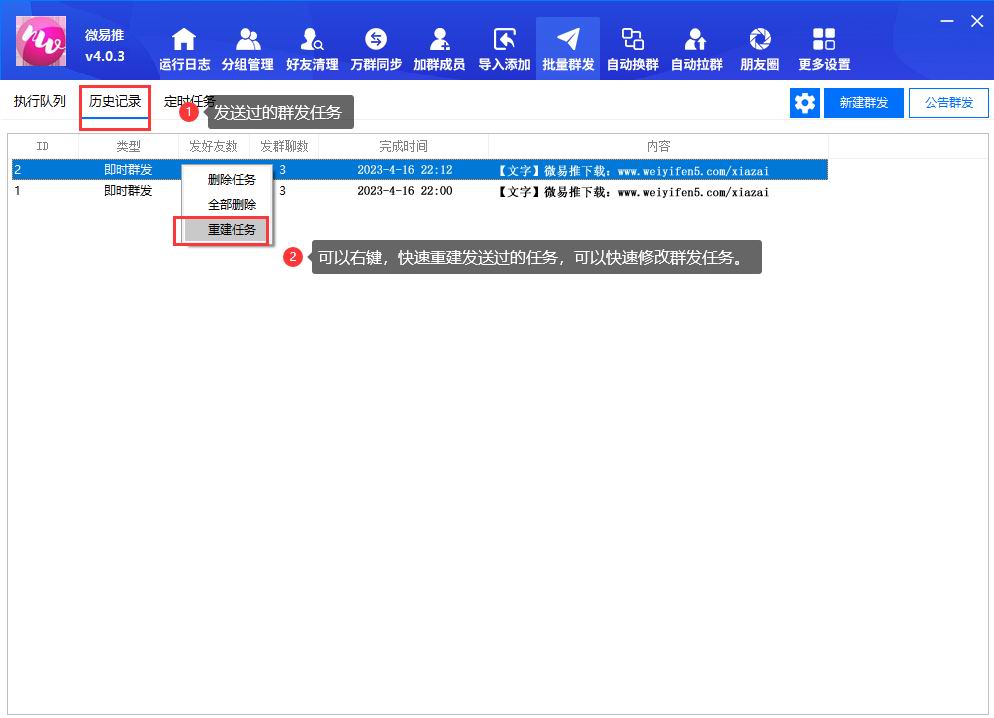Choose 删除任务 from the context menu

click(x=231, y=180)
